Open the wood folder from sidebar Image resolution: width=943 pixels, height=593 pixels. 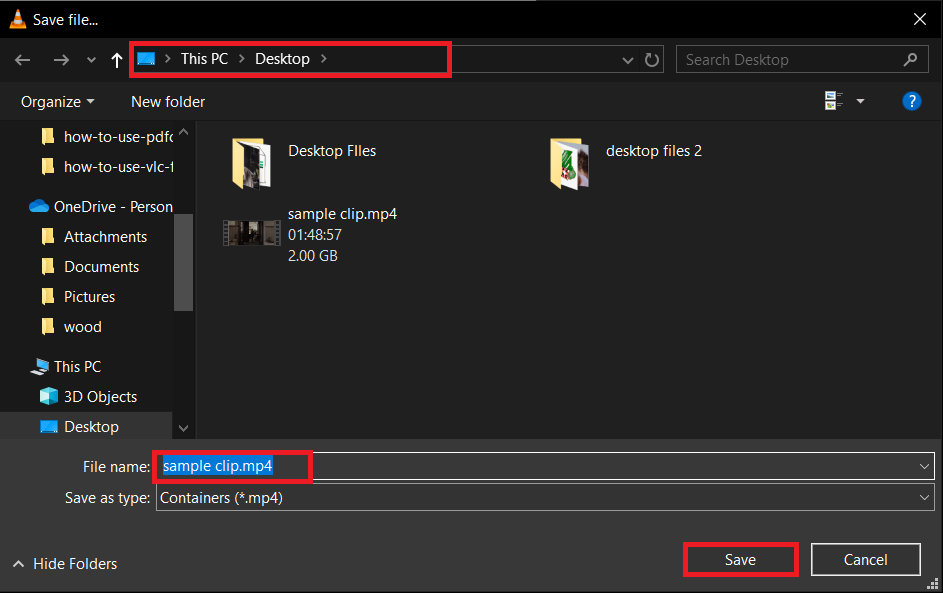[85, 326]
